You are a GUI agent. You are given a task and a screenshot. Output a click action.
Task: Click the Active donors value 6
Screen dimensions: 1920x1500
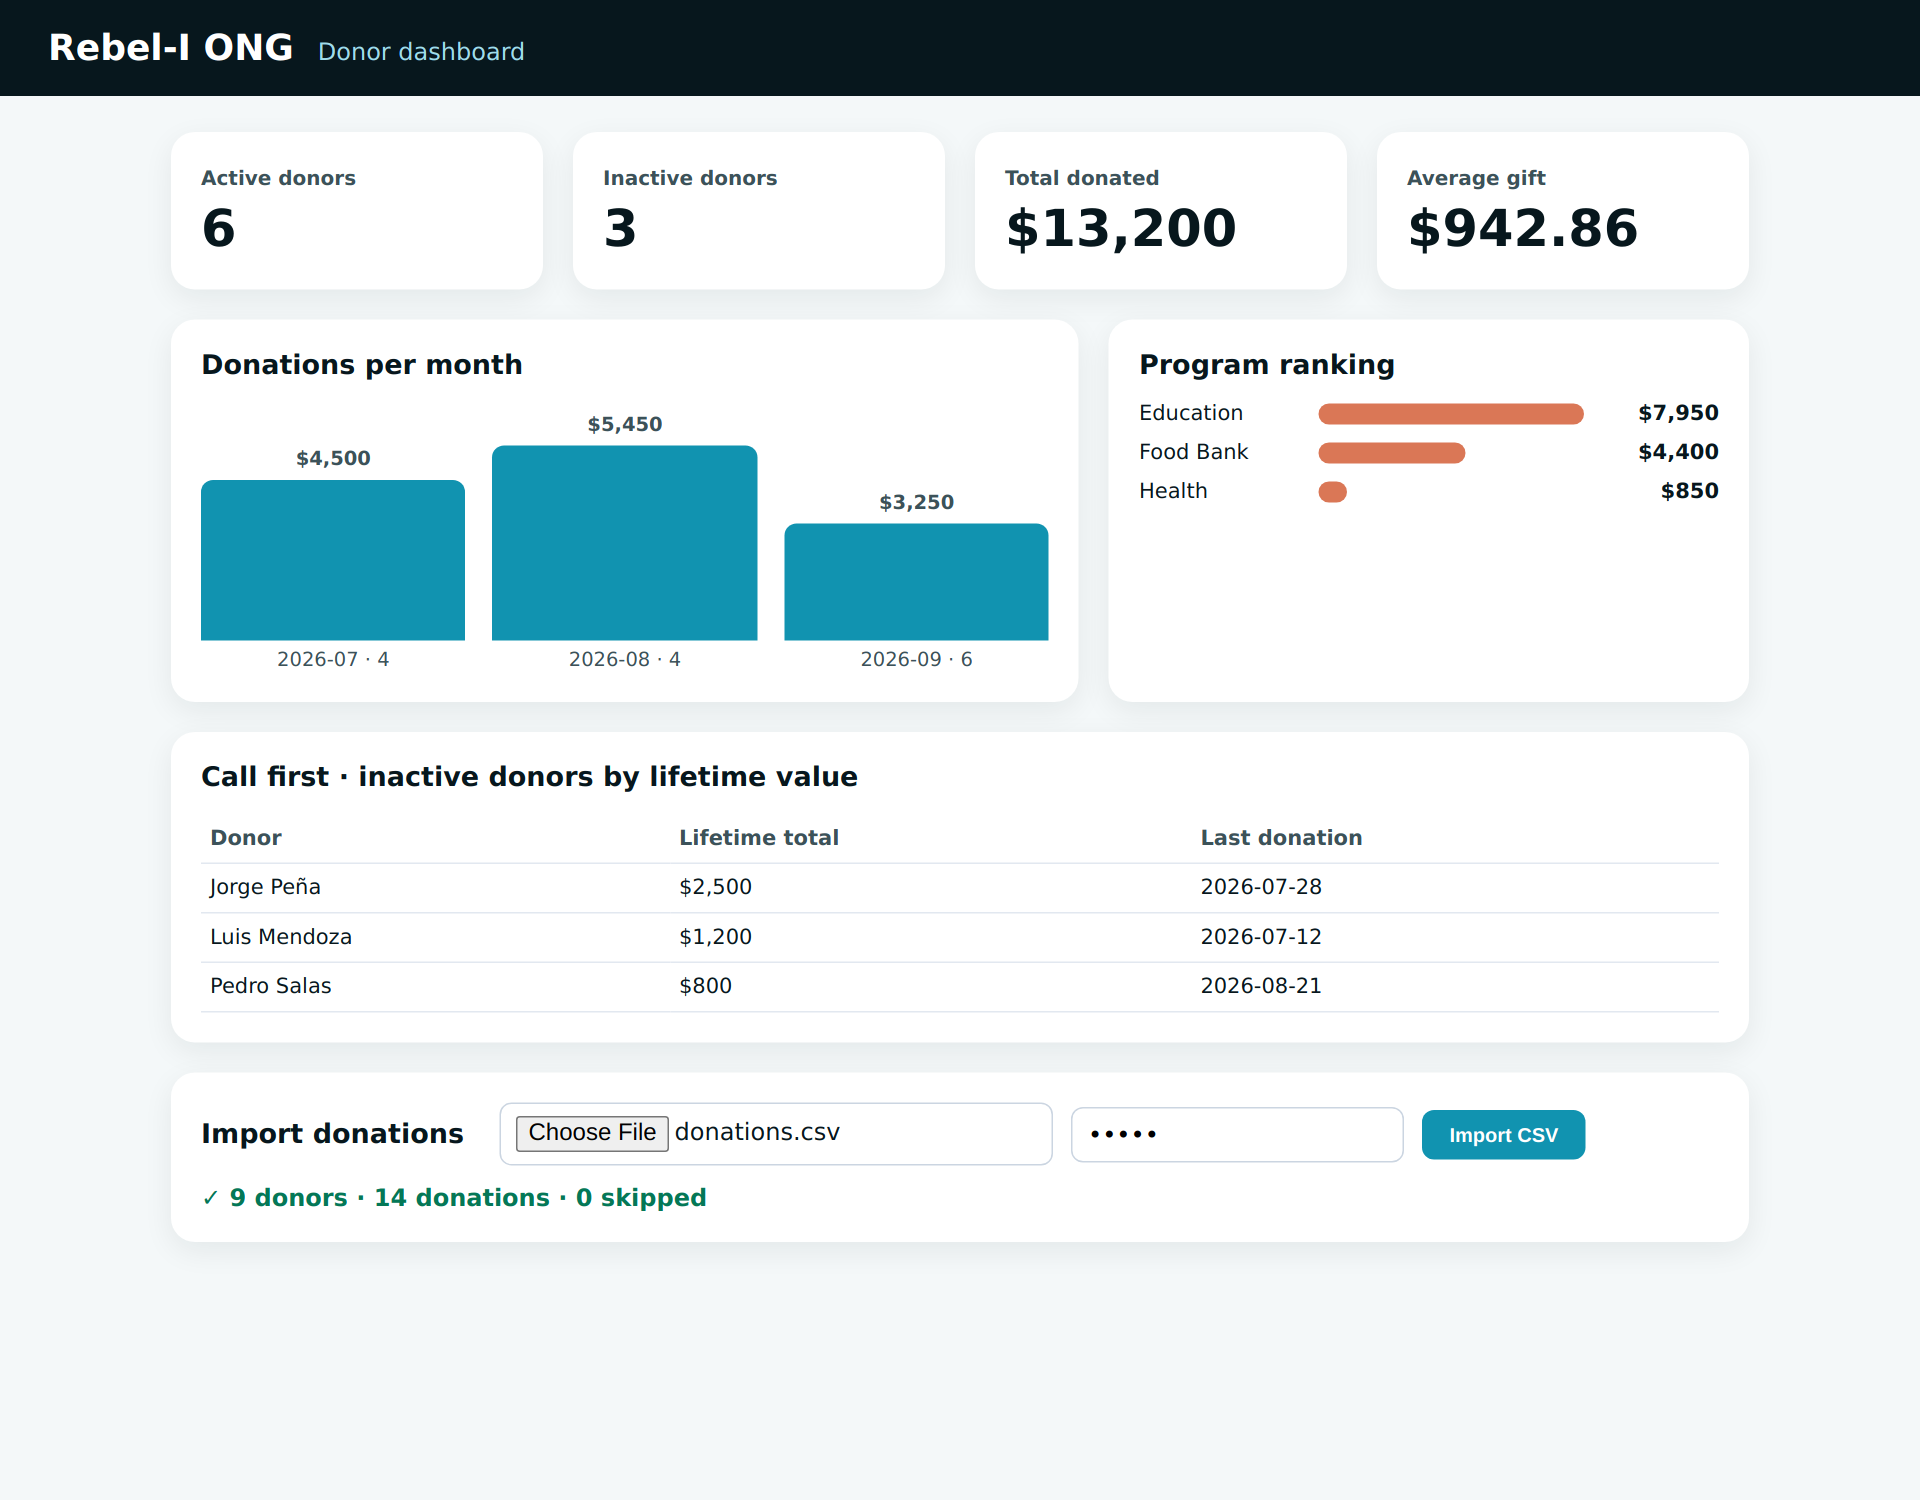point(219,228)
